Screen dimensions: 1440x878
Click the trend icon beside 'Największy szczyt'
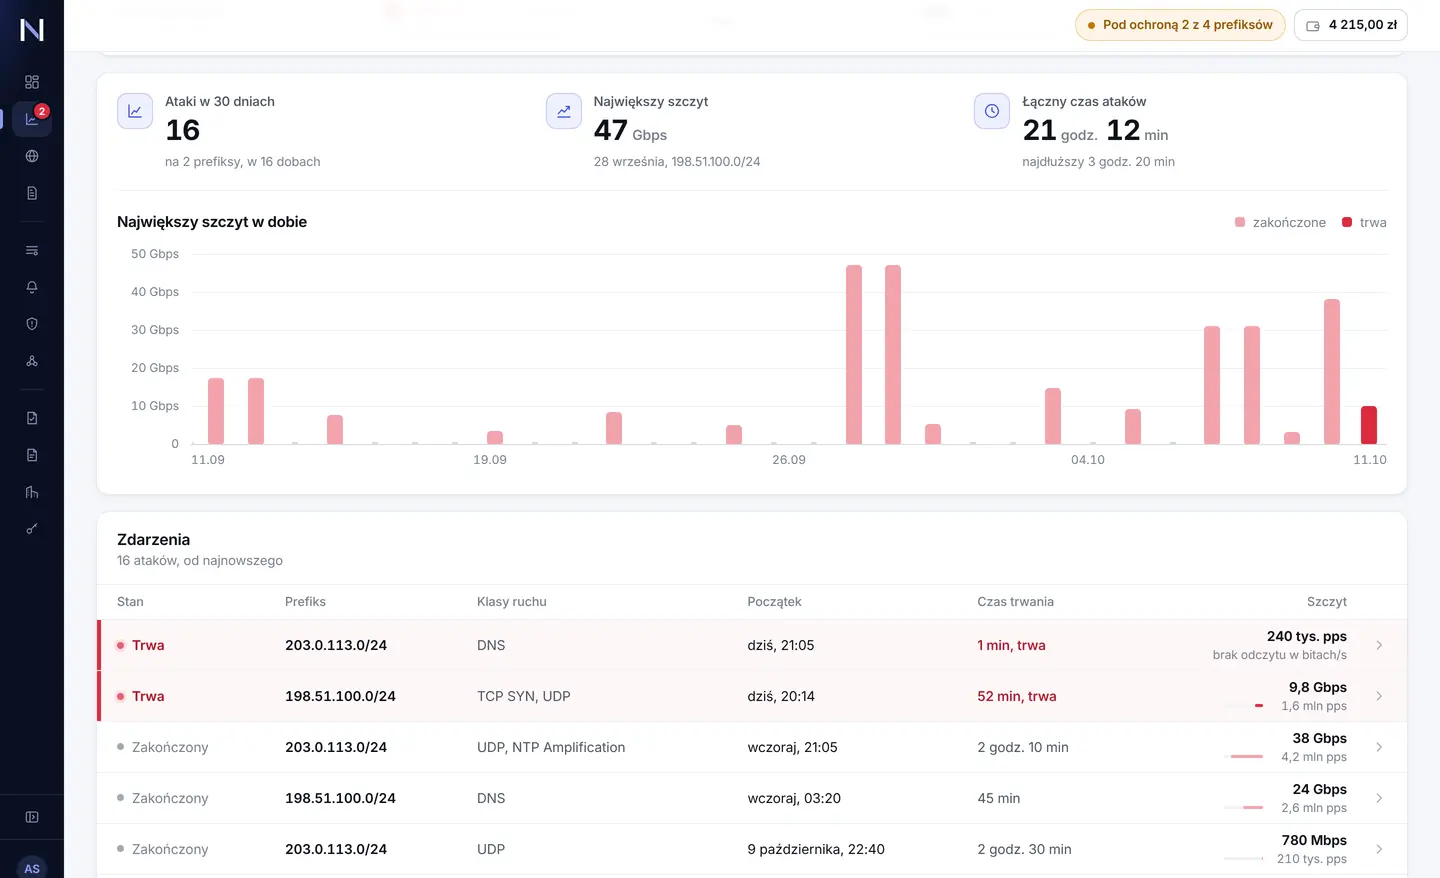tap(564, 111)
